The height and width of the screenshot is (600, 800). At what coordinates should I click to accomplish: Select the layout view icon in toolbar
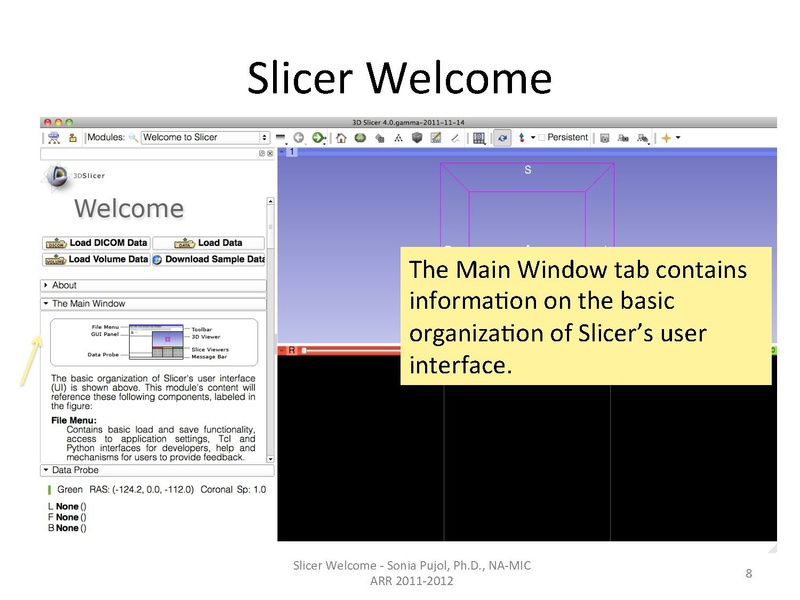[x=478, y=137]
